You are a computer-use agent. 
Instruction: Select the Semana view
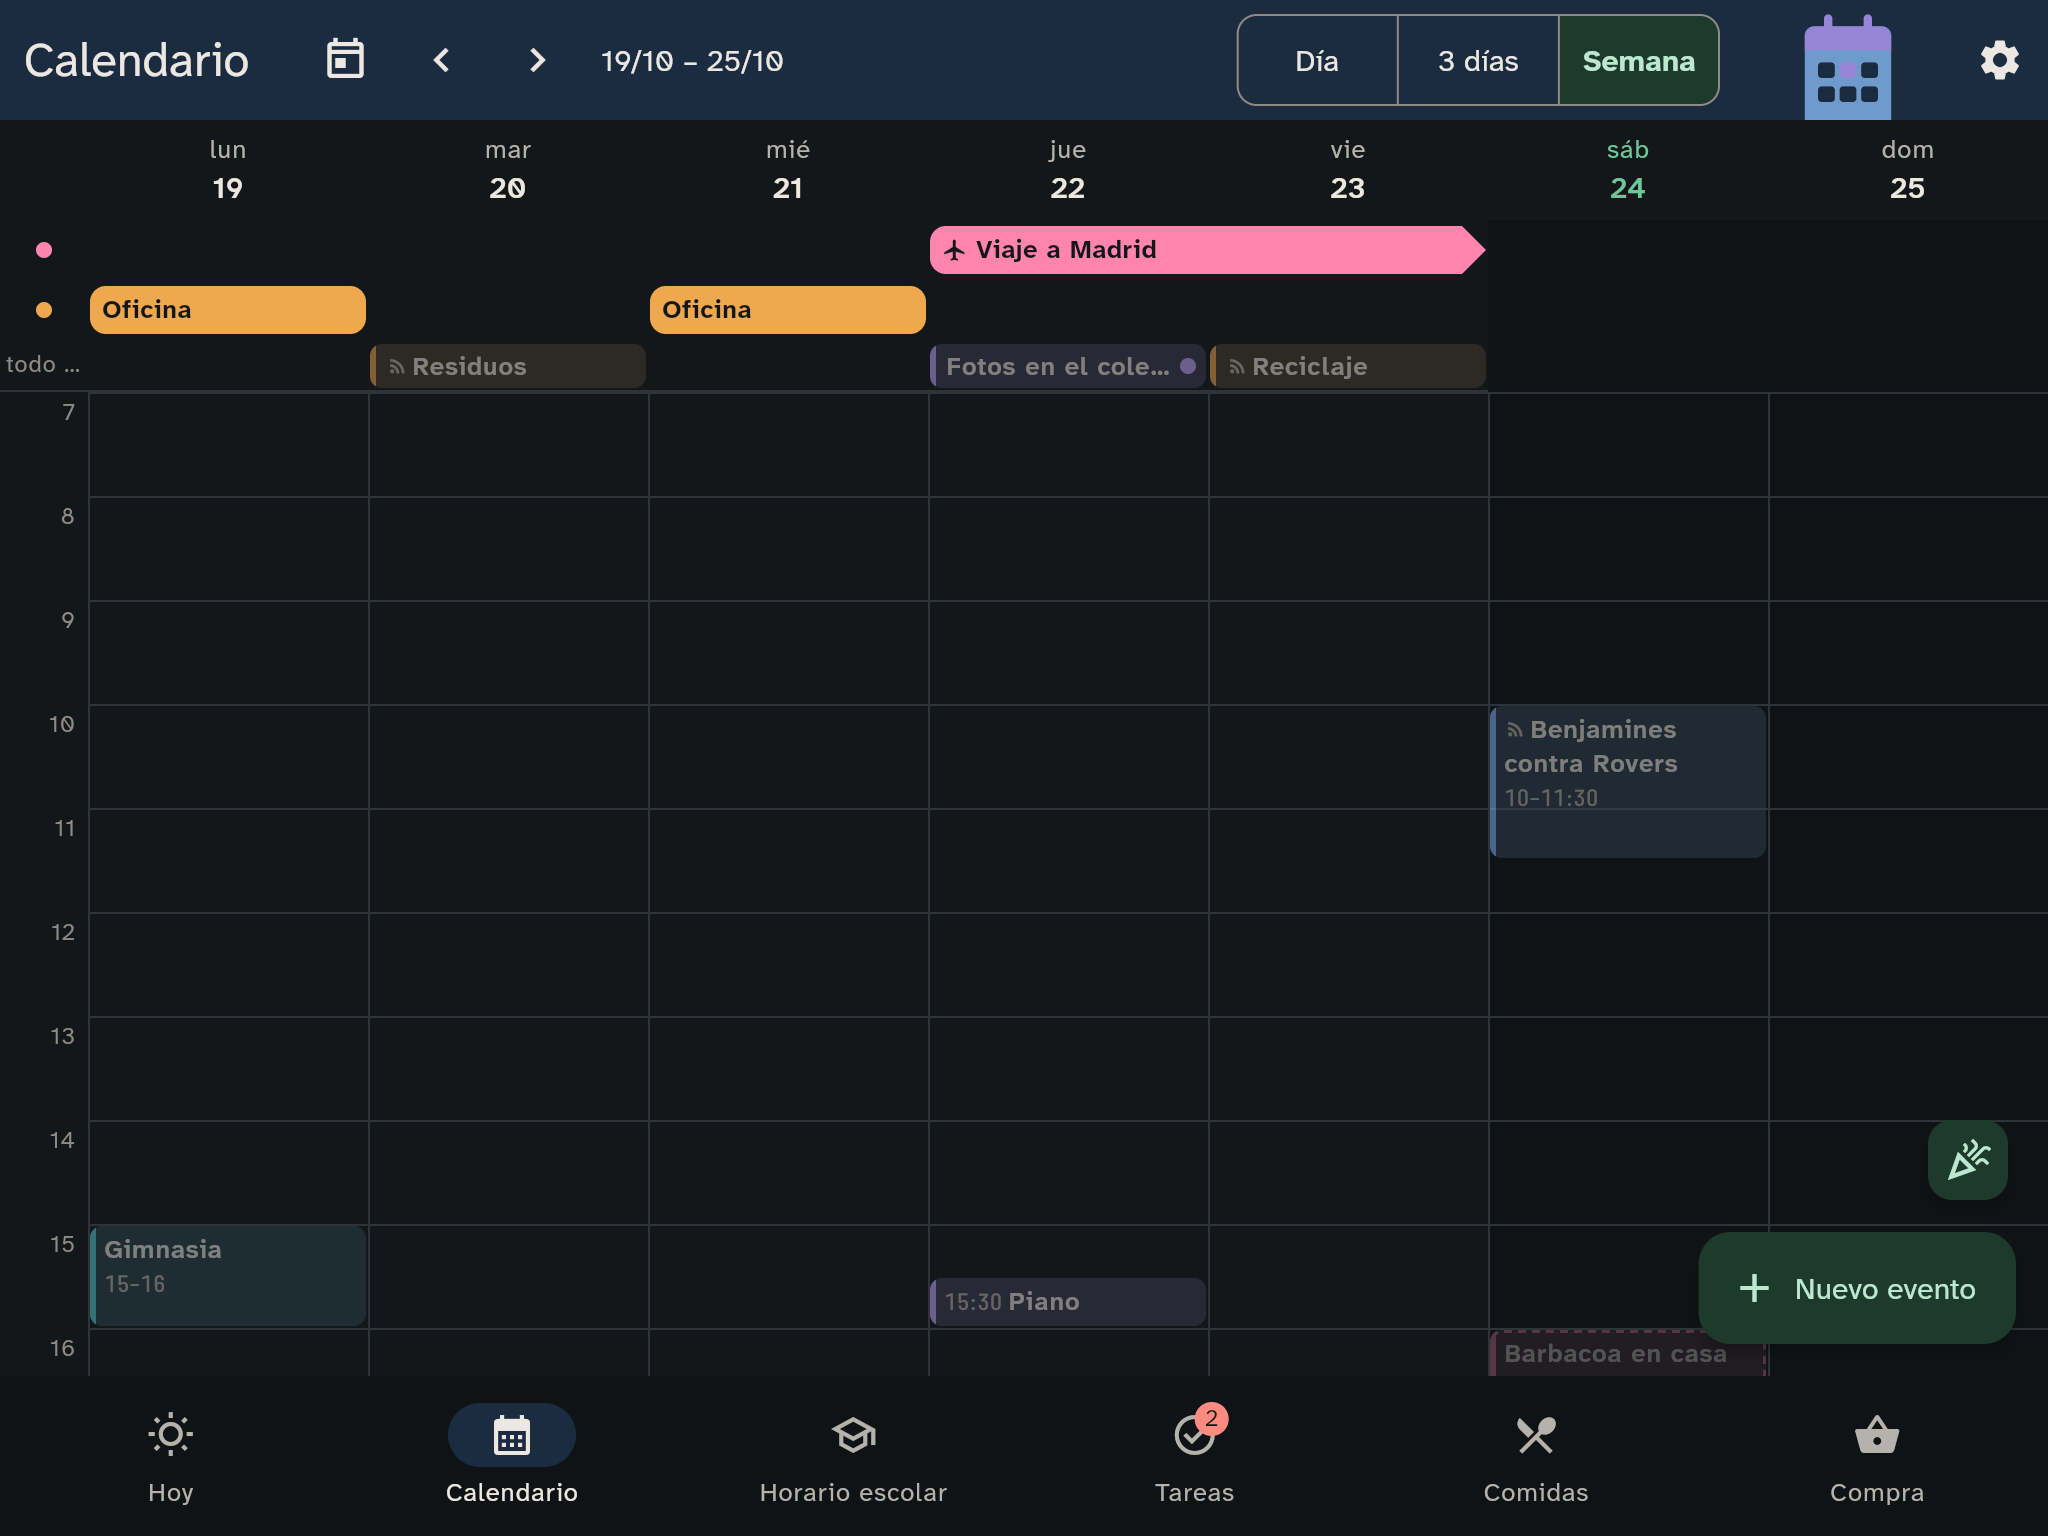click(x=1638, y=60)
